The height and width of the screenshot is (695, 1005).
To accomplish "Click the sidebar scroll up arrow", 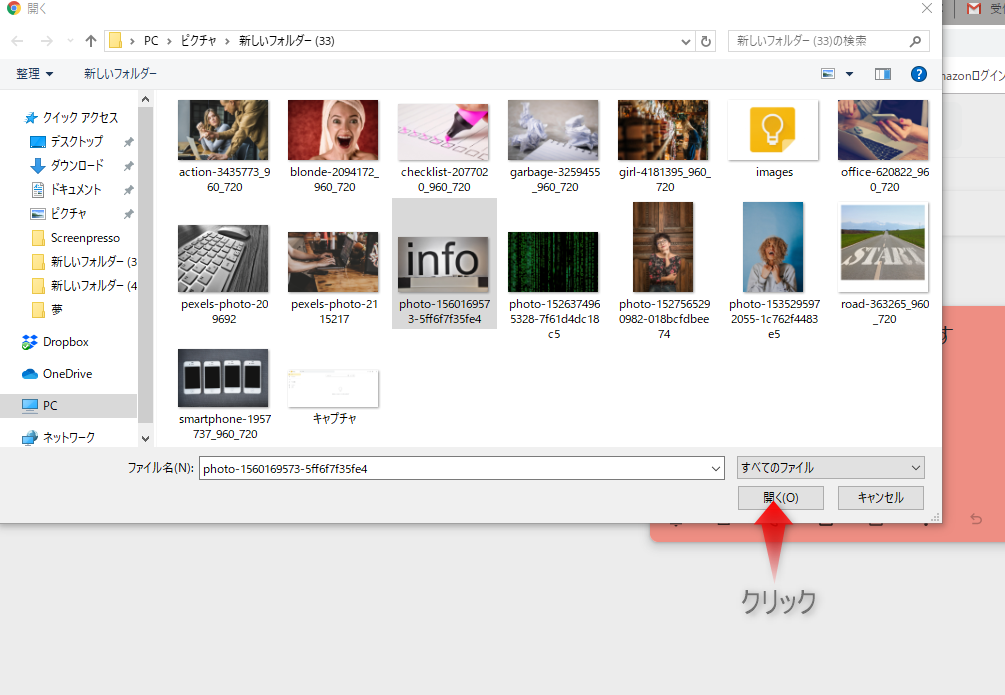I will tap(145, 99).
